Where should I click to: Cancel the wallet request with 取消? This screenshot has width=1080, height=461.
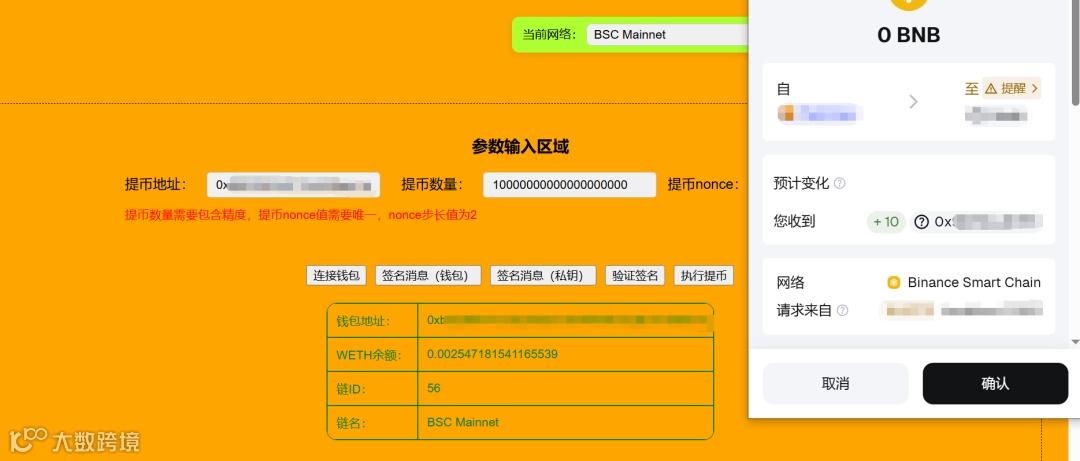coord(835,384)
